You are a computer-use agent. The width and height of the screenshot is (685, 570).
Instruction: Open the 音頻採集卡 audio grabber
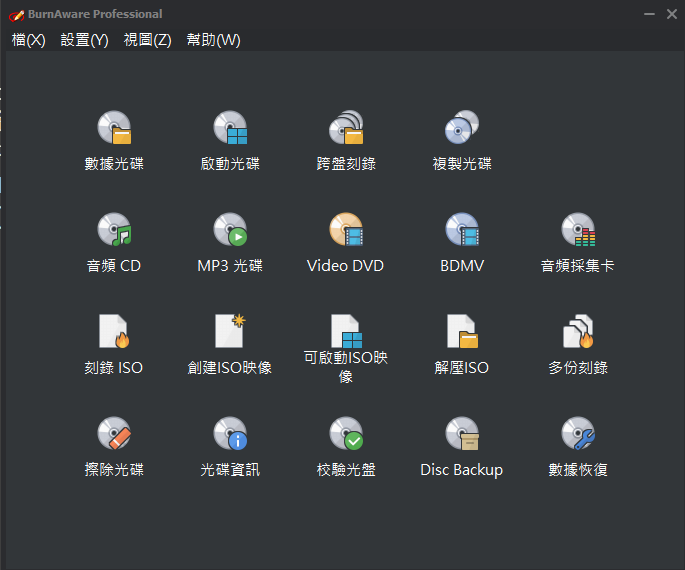578,243
